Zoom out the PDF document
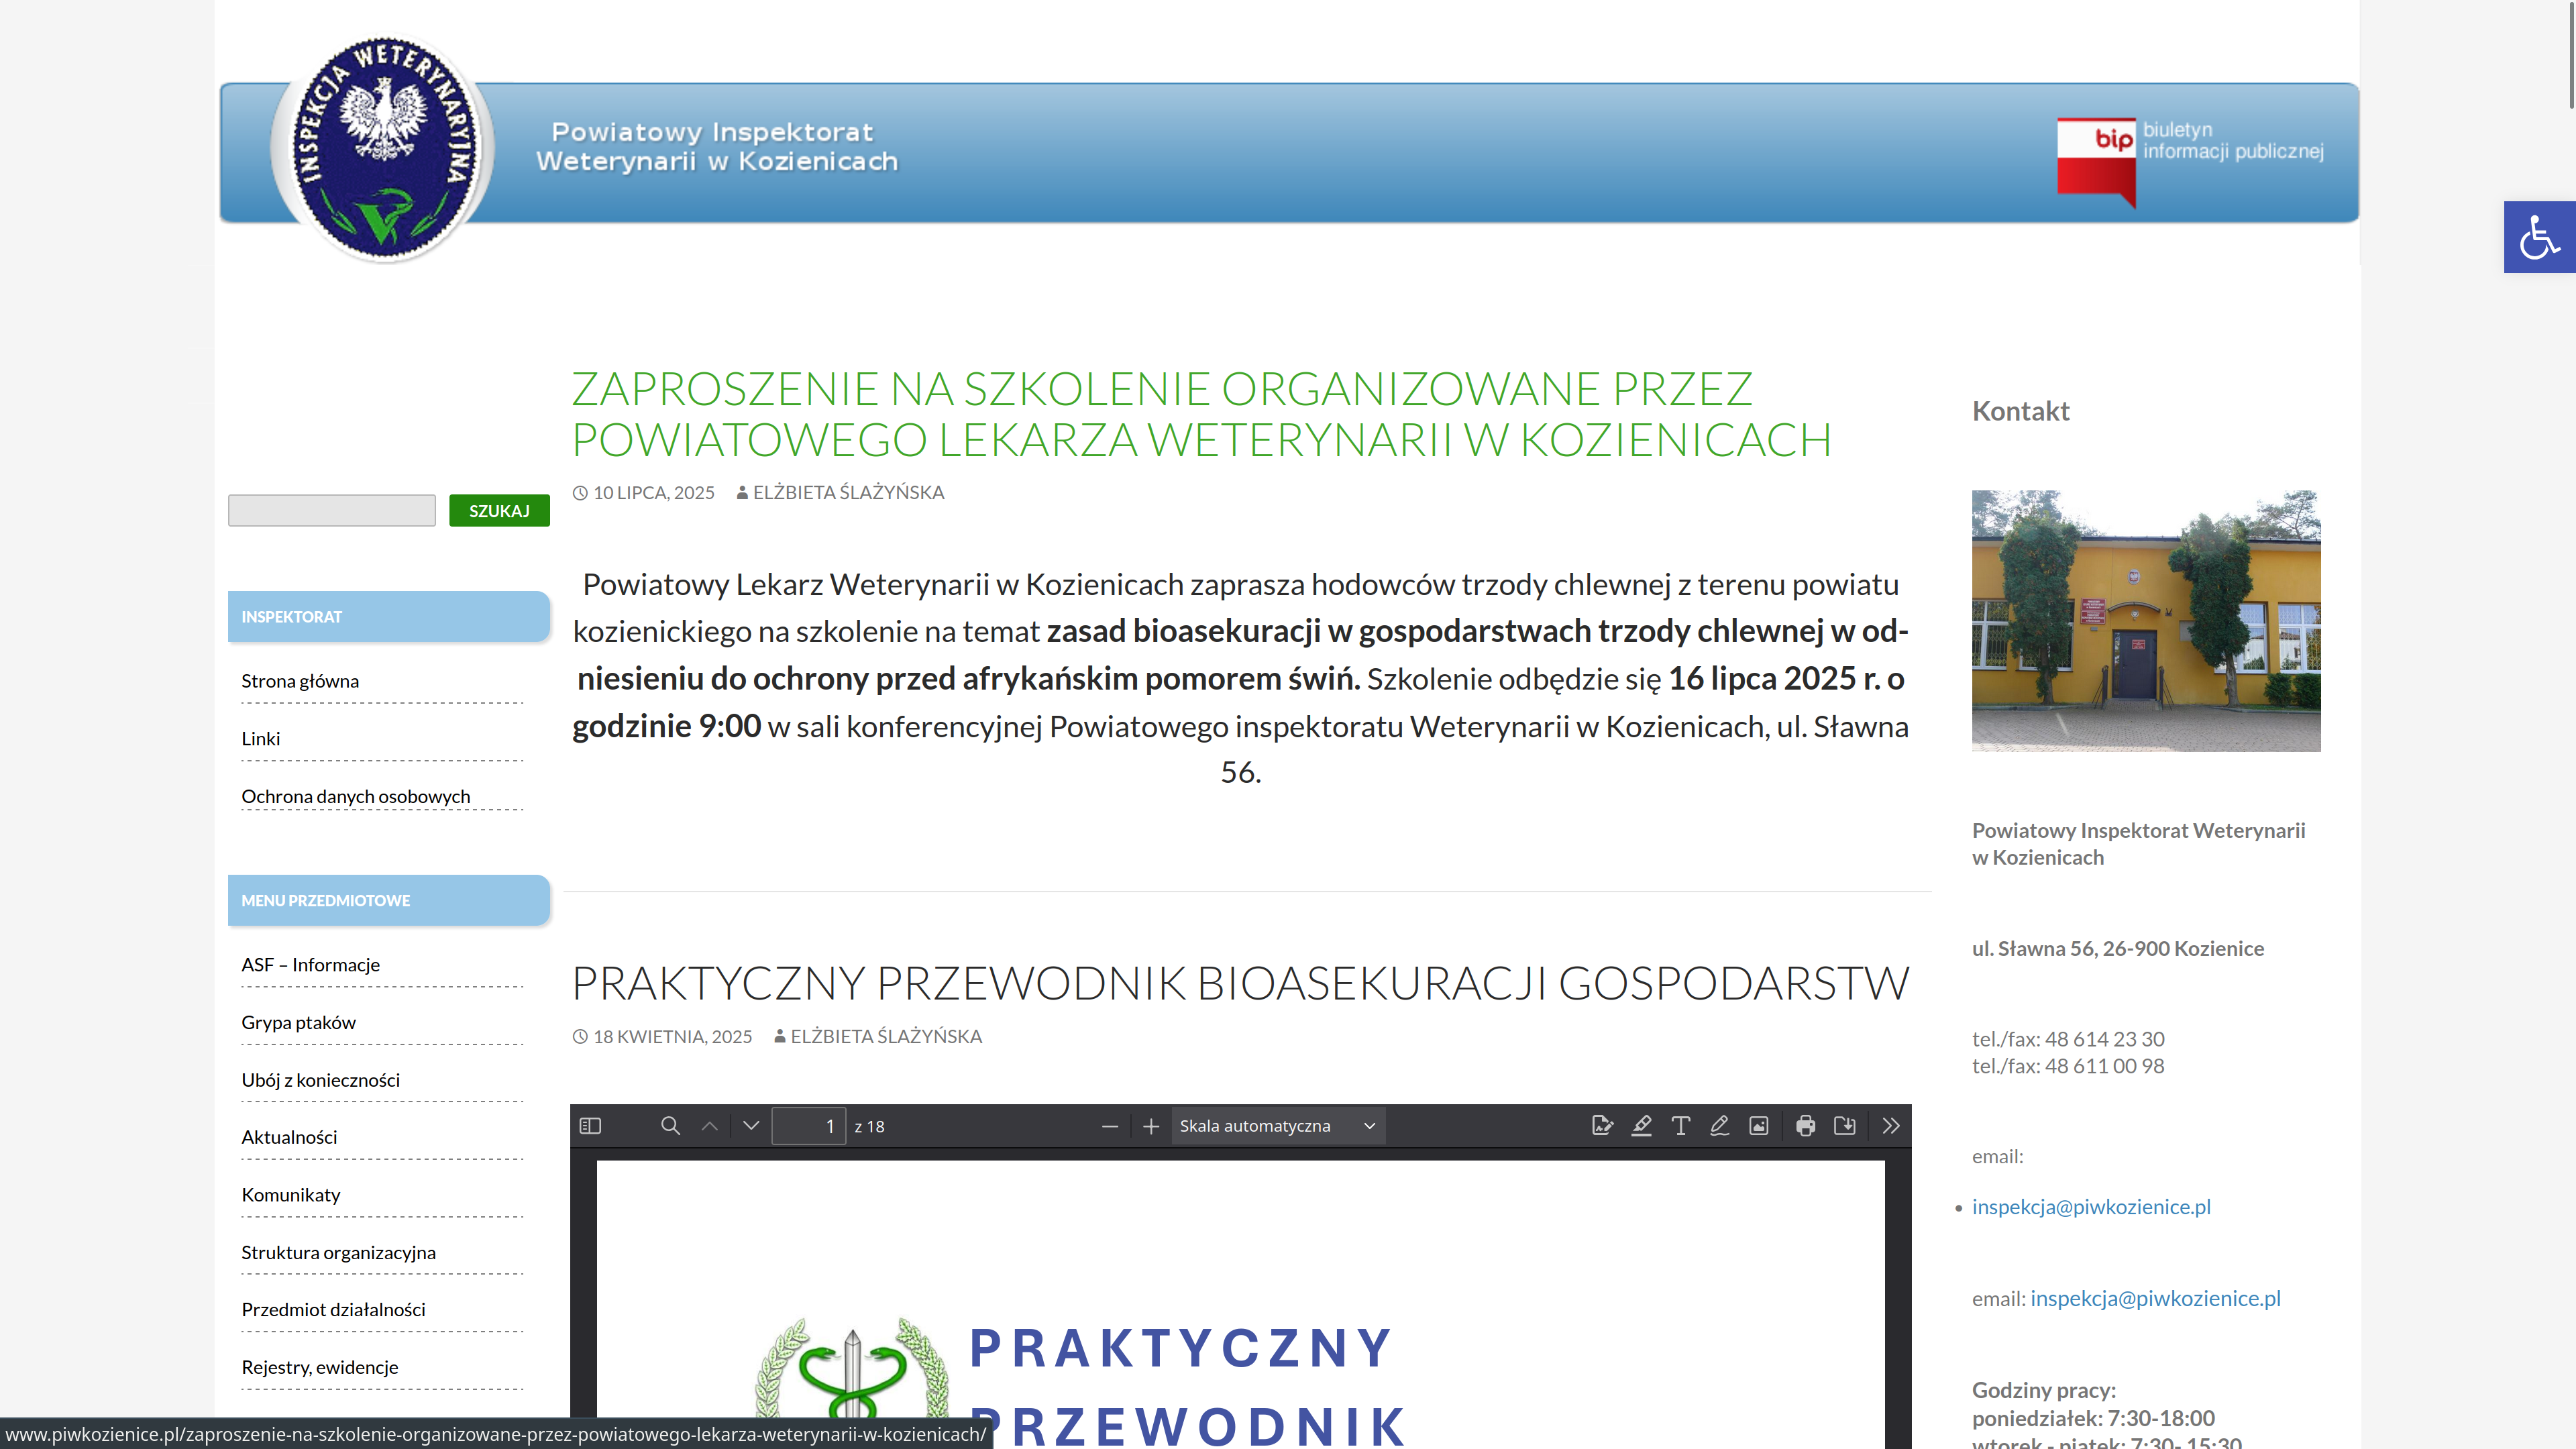 coord(1109,1126)
